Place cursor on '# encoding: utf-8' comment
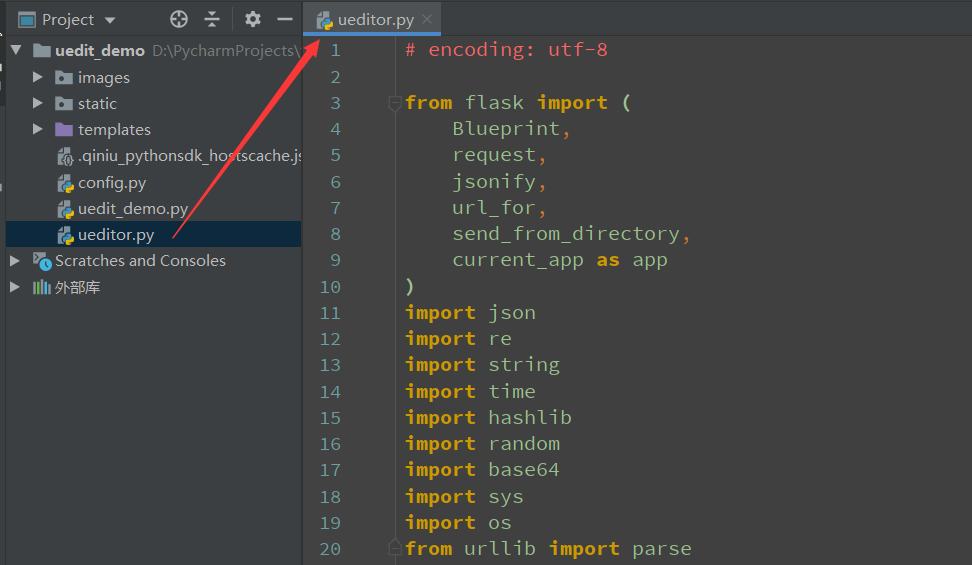972x565 pixels. [x=506, y=50]
